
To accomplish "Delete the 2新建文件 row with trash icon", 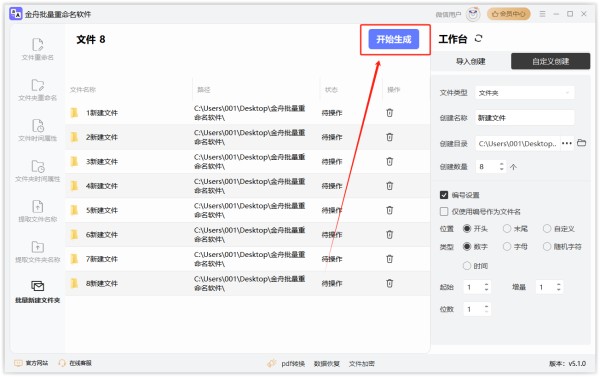I will [x=390, y=137].
